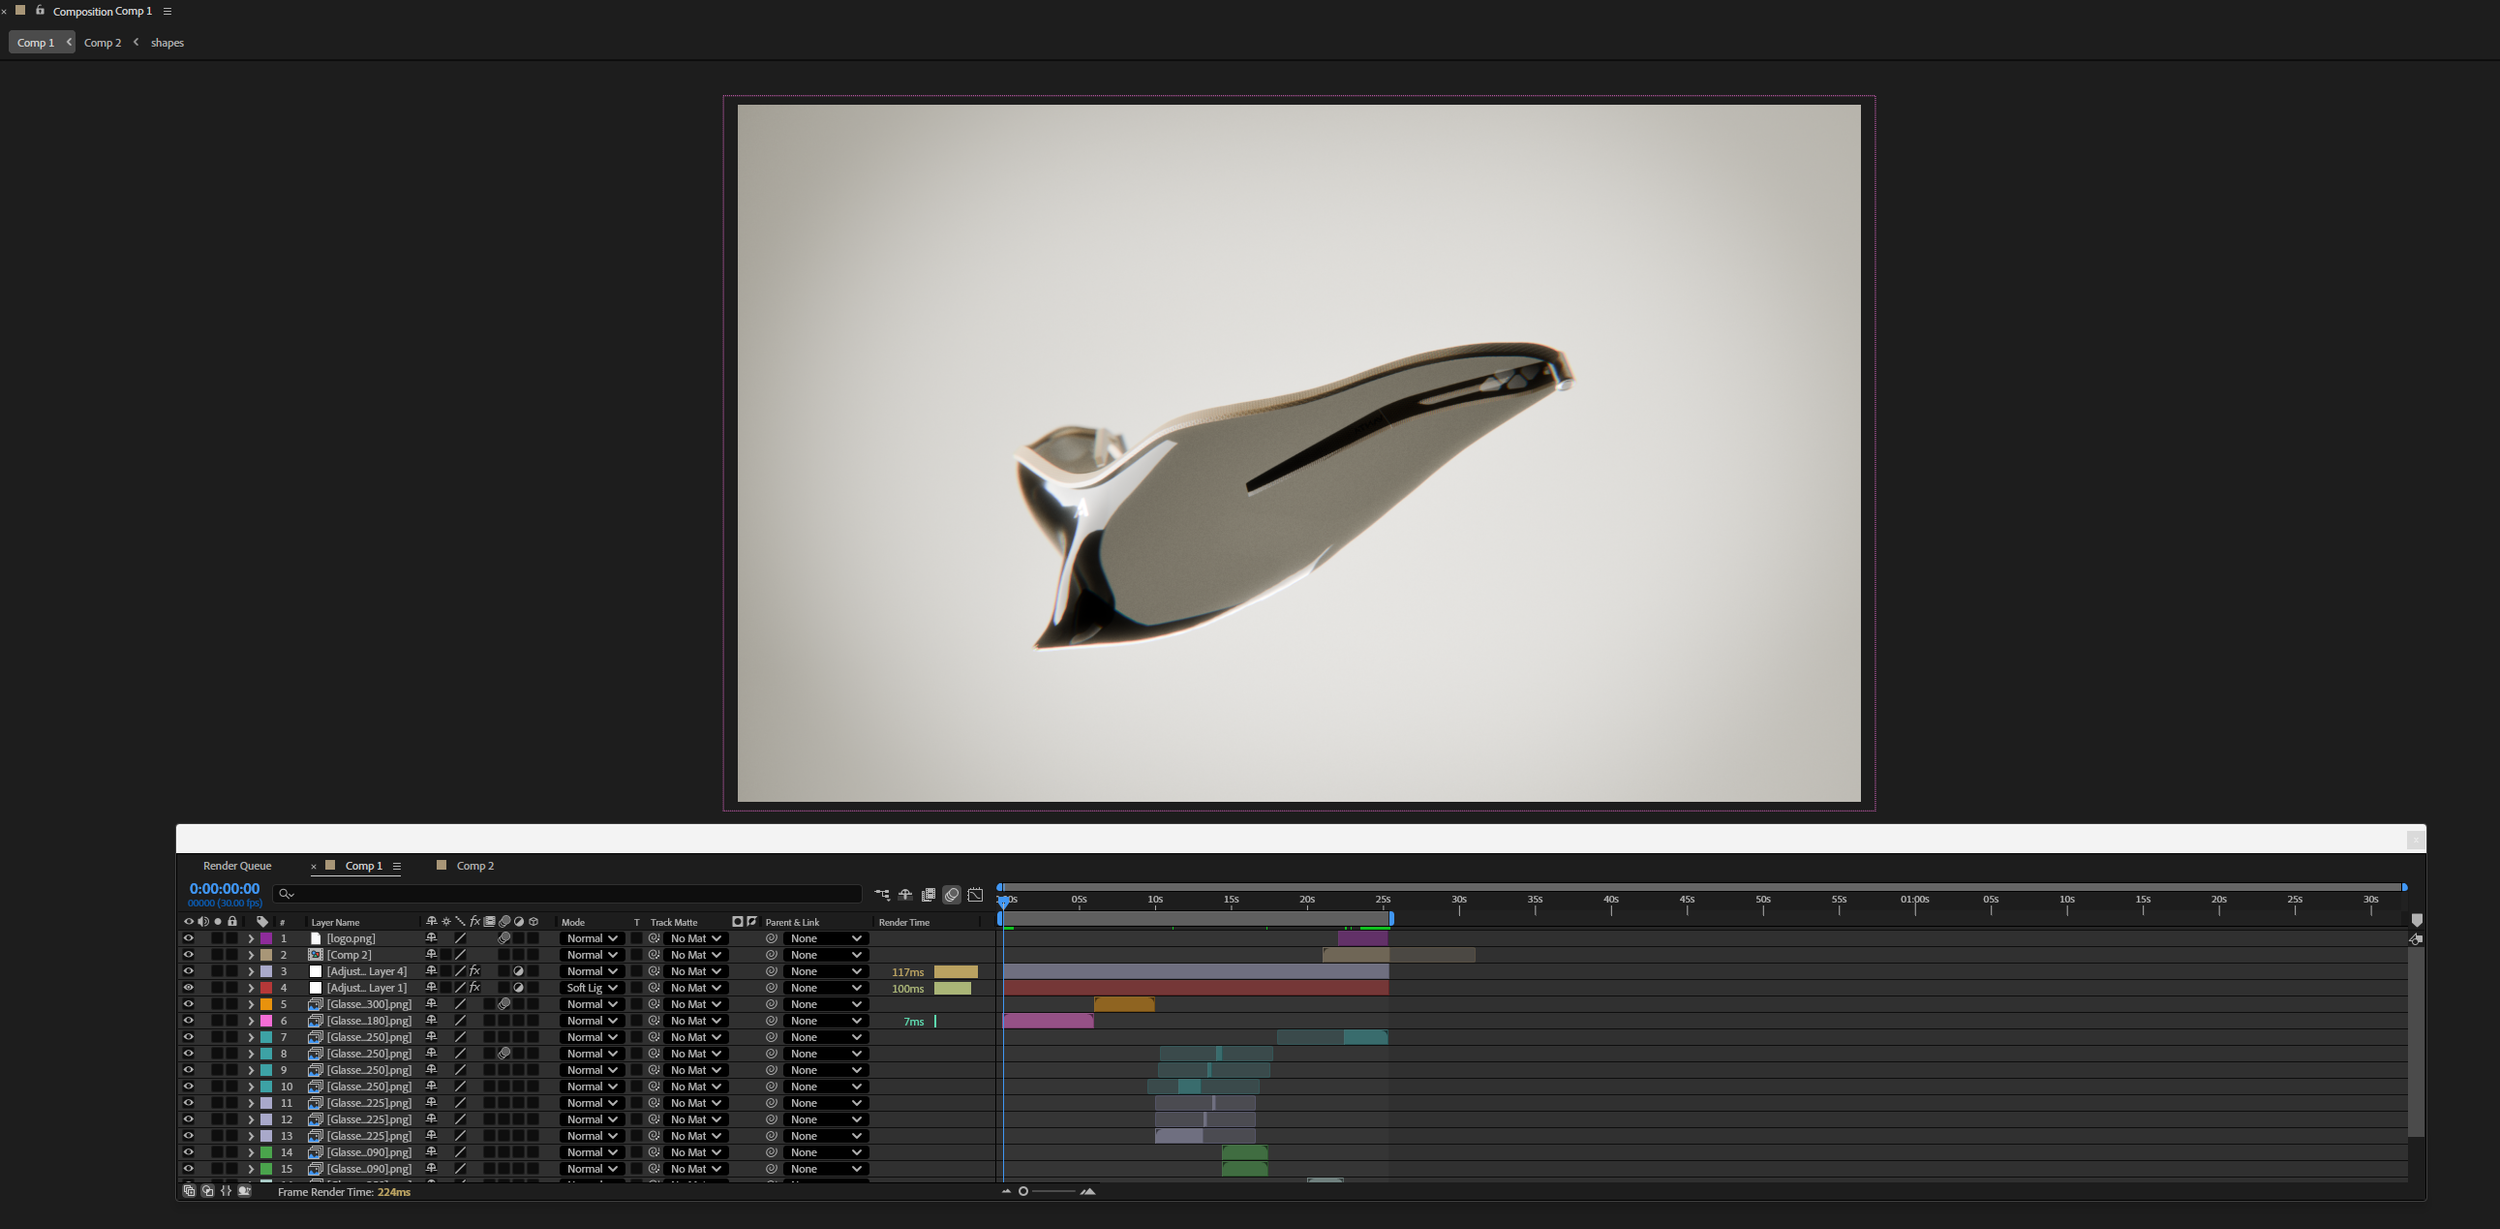This screenshot has height=1229, width=2500.
Task: Open the Composition Mini-Flowchart icon
Action: pyautogui.click(x=882, y=895)
